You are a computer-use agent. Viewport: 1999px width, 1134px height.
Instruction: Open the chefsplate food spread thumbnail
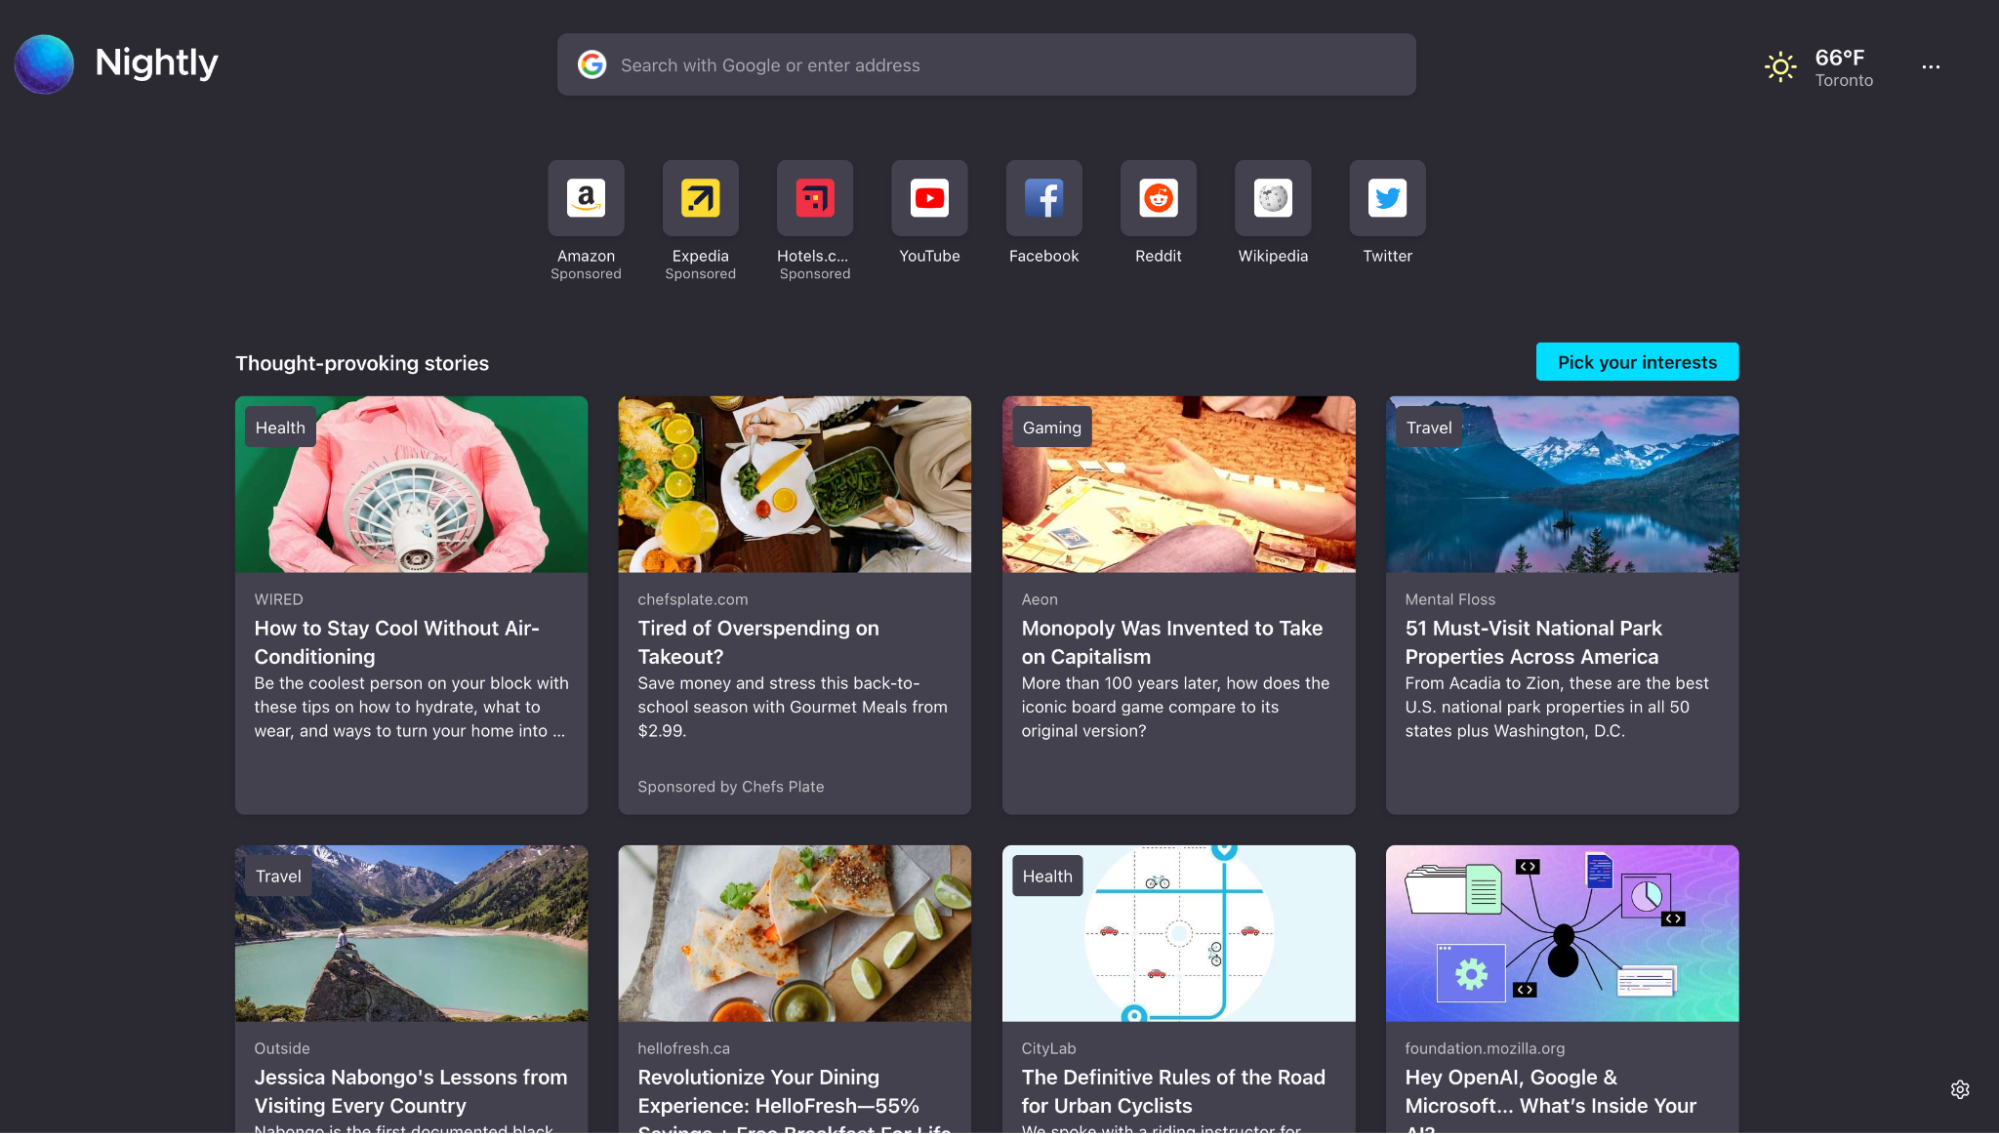coord(794,484)
